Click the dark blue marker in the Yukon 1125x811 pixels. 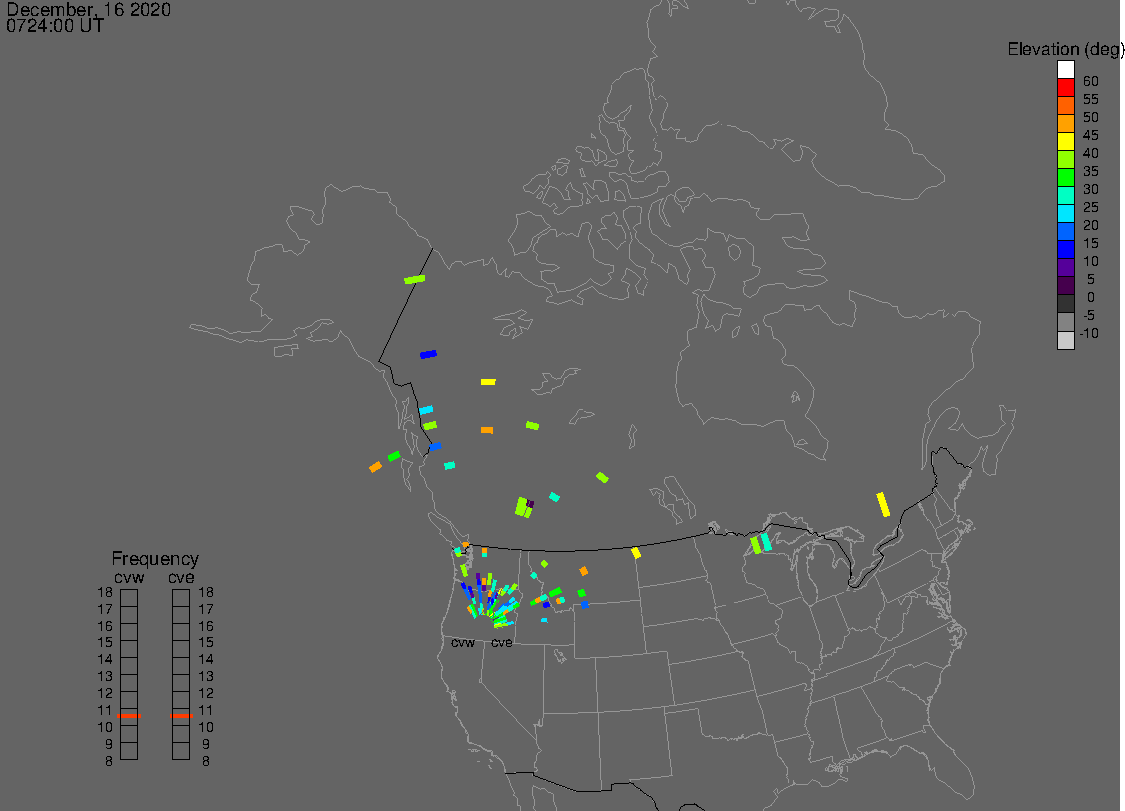pos(428,354)
